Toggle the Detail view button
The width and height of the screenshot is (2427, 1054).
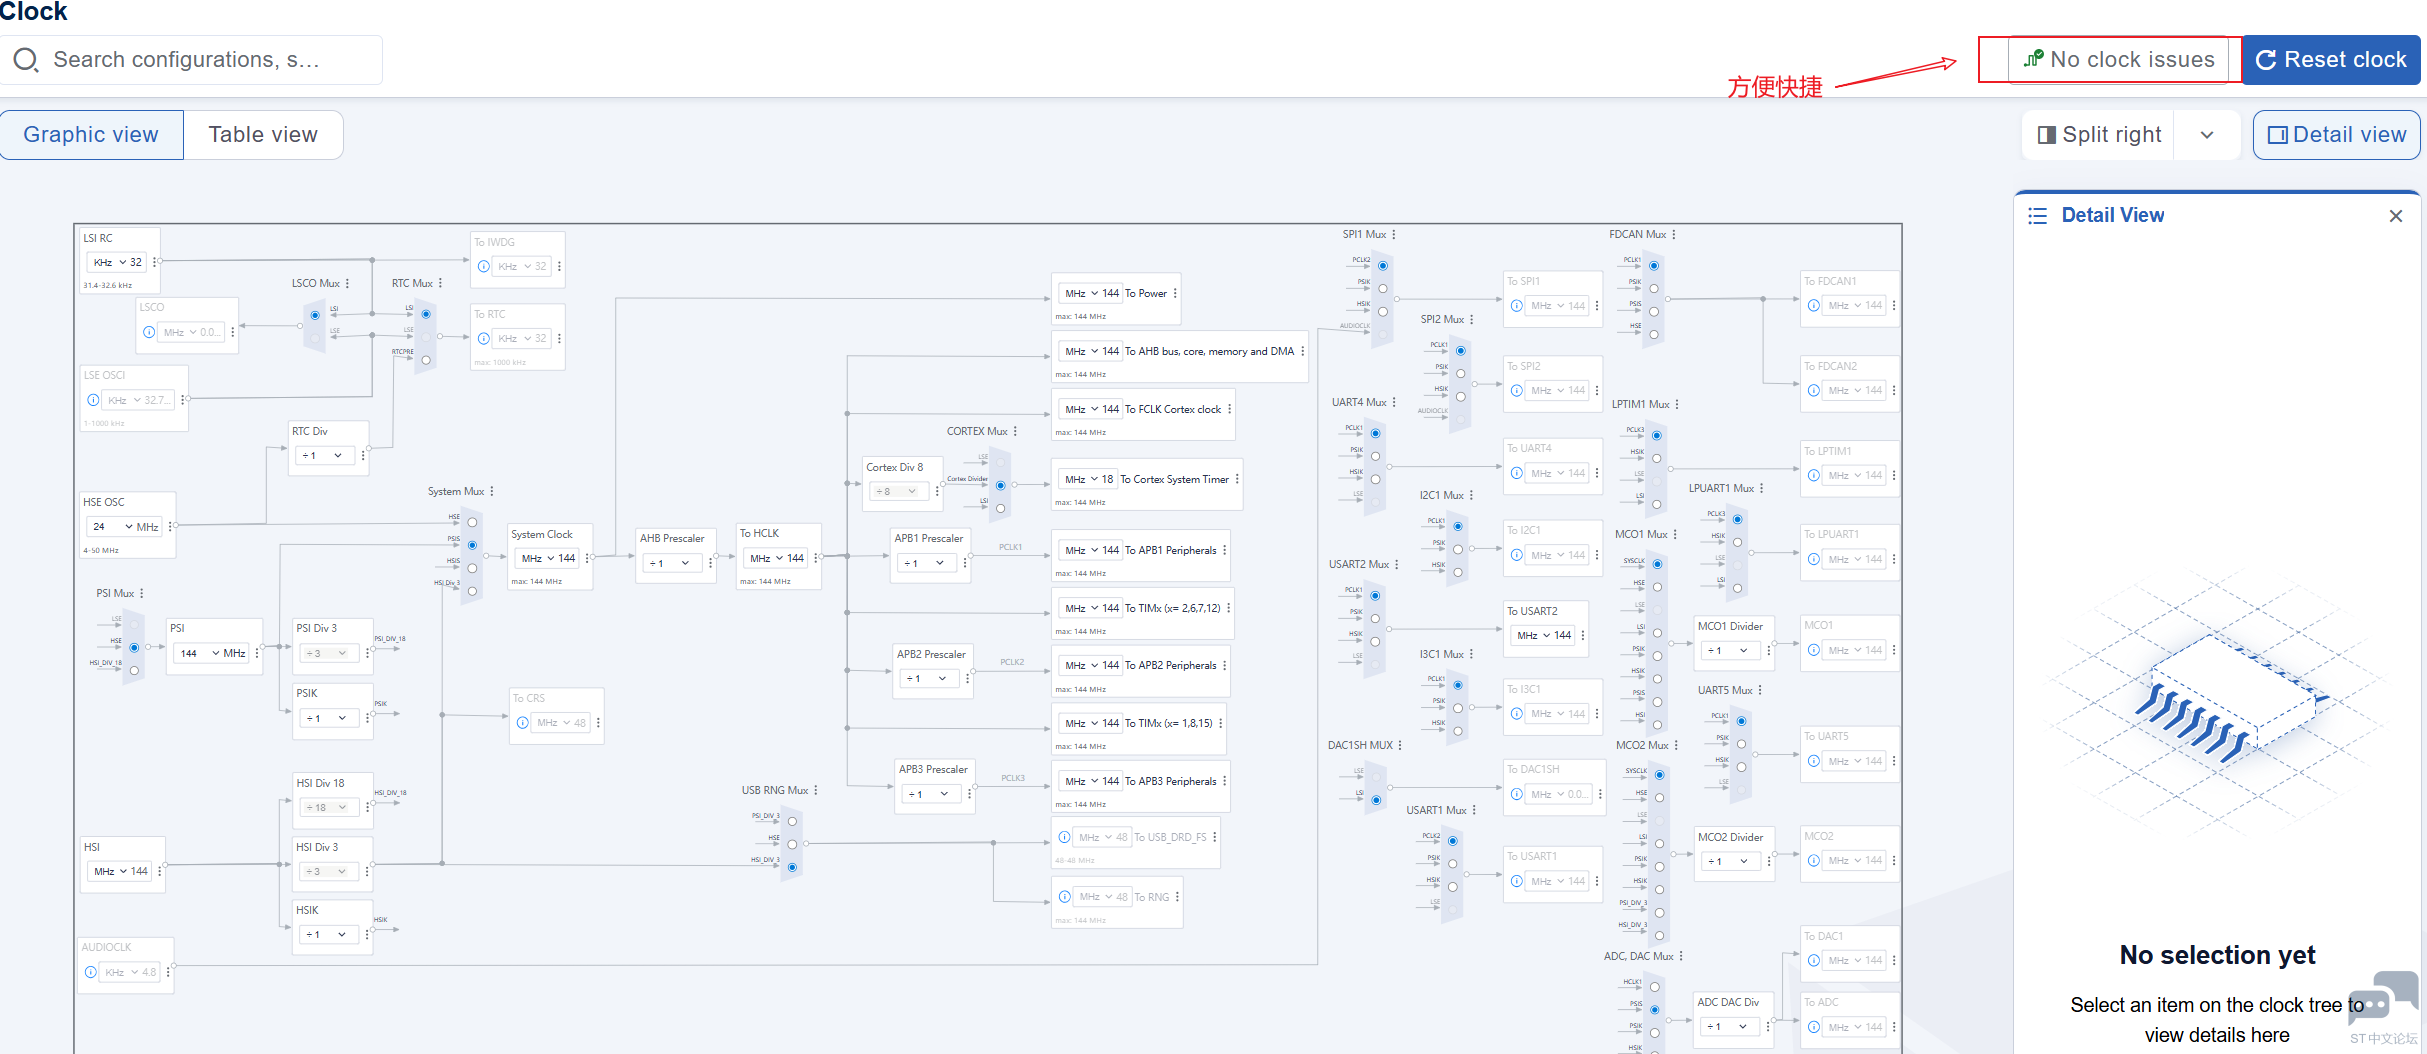coord(2337,135)
